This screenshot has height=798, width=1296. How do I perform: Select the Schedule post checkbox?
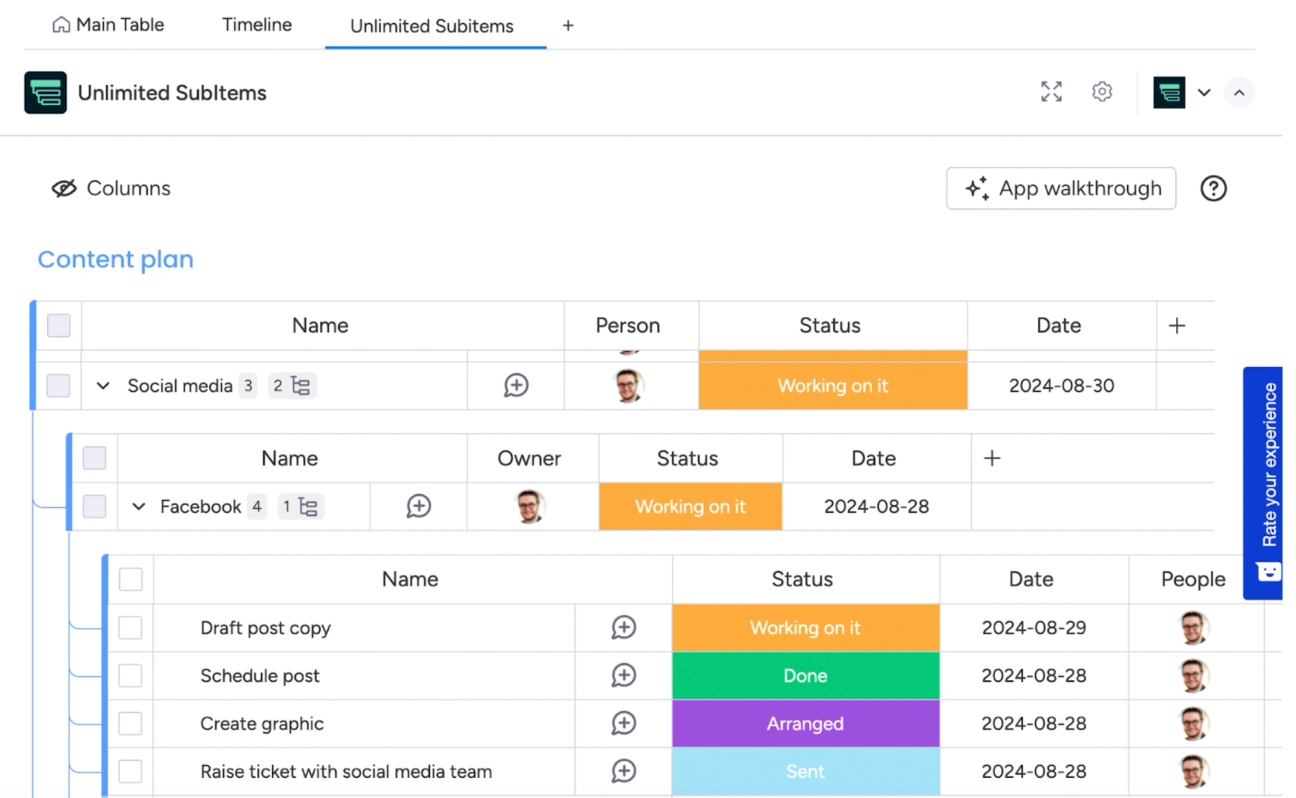[x=130, y=675]
